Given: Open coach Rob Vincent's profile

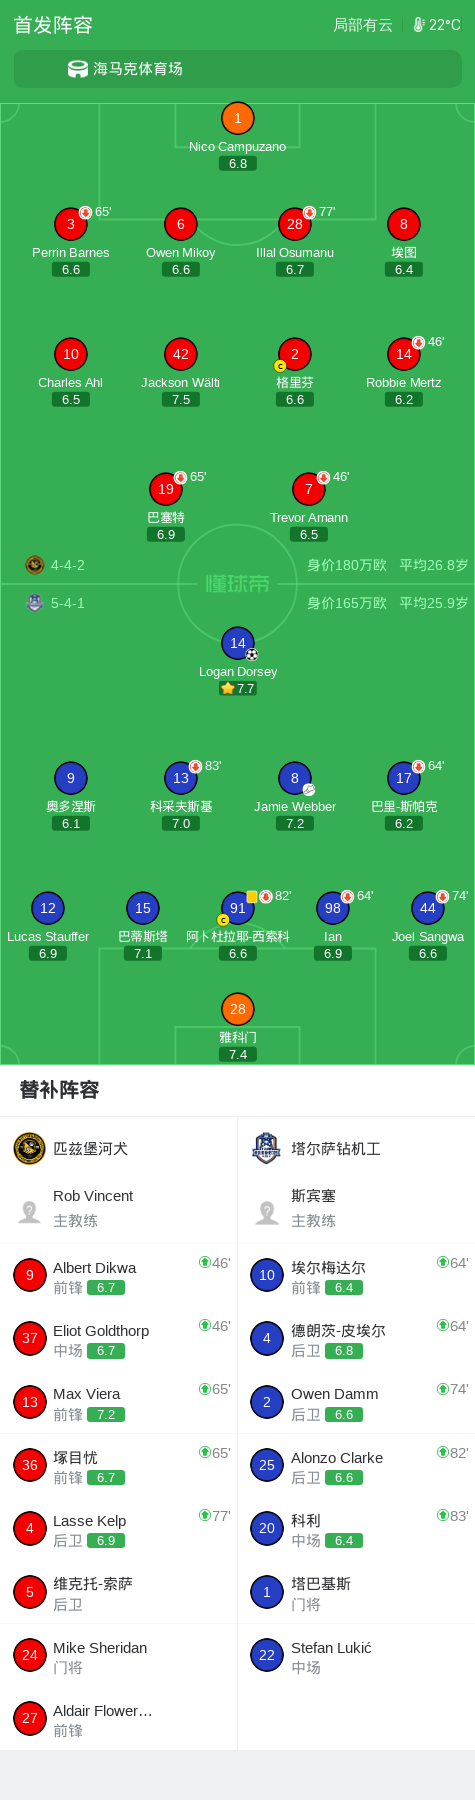Looking at the screenshot, I should coord(119,1208).
